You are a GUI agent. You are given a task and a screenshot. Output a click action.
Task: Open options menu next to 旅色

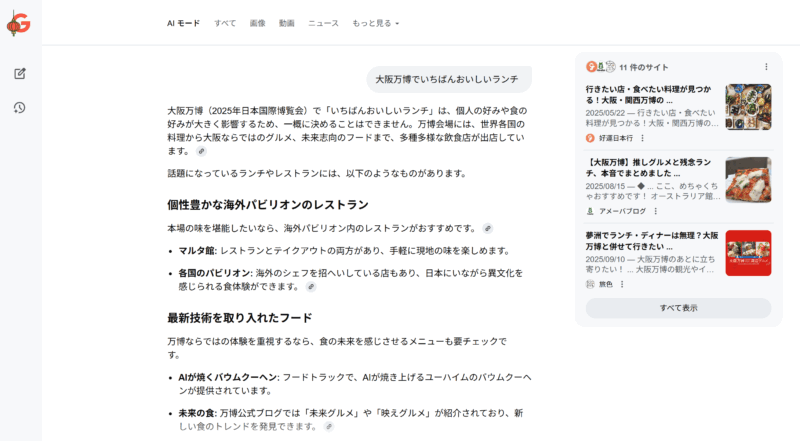click(x=622, y=284)
